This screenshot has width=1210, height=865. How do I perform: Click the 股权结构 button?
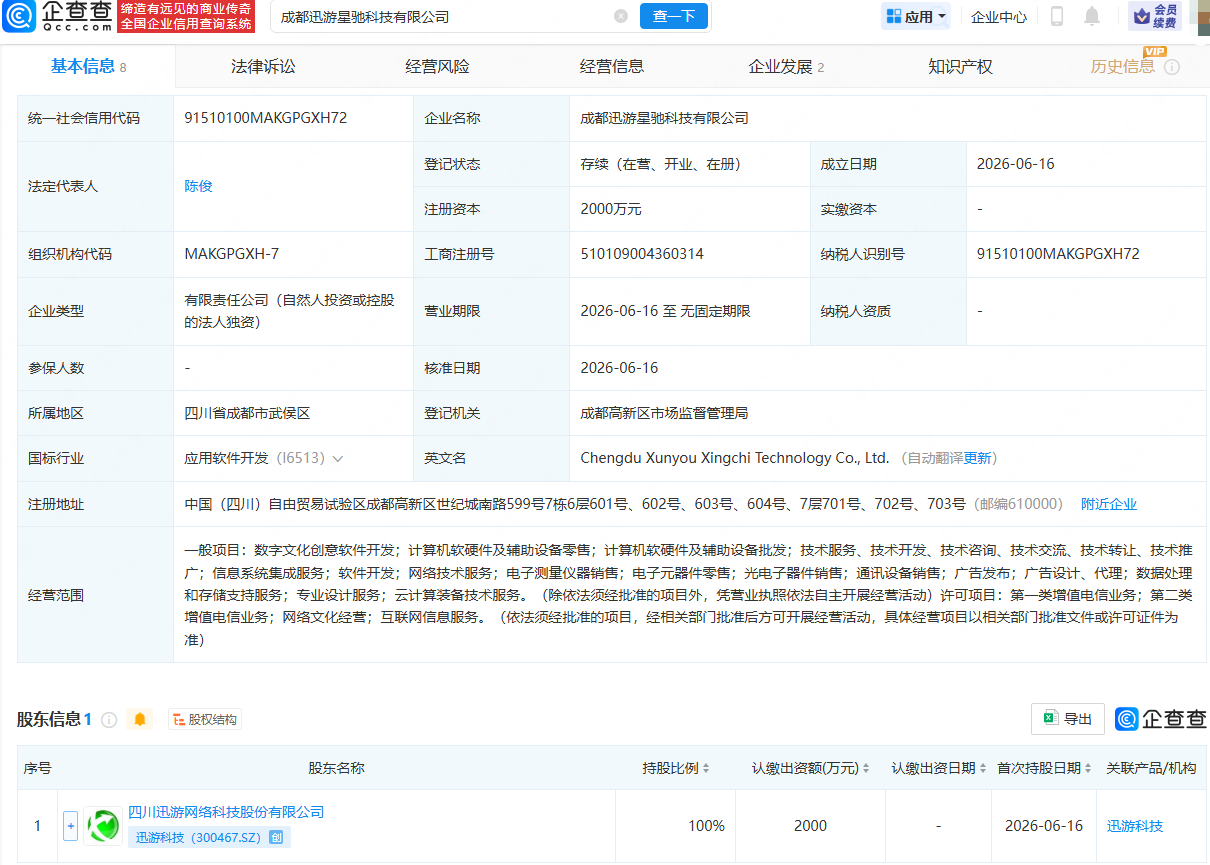tap(205, 719)
